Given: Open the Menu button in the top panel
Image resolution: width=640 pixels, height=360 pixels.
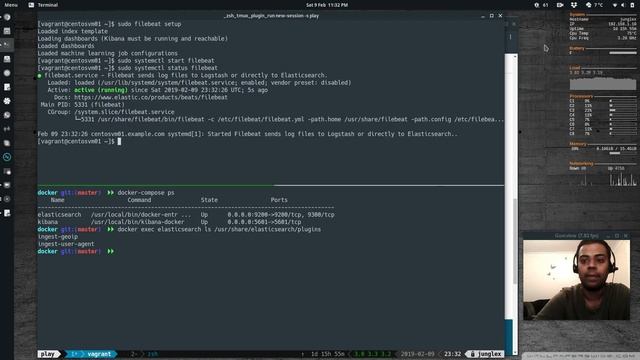Looking at the screenshot, I should click(x=11, y=5).
